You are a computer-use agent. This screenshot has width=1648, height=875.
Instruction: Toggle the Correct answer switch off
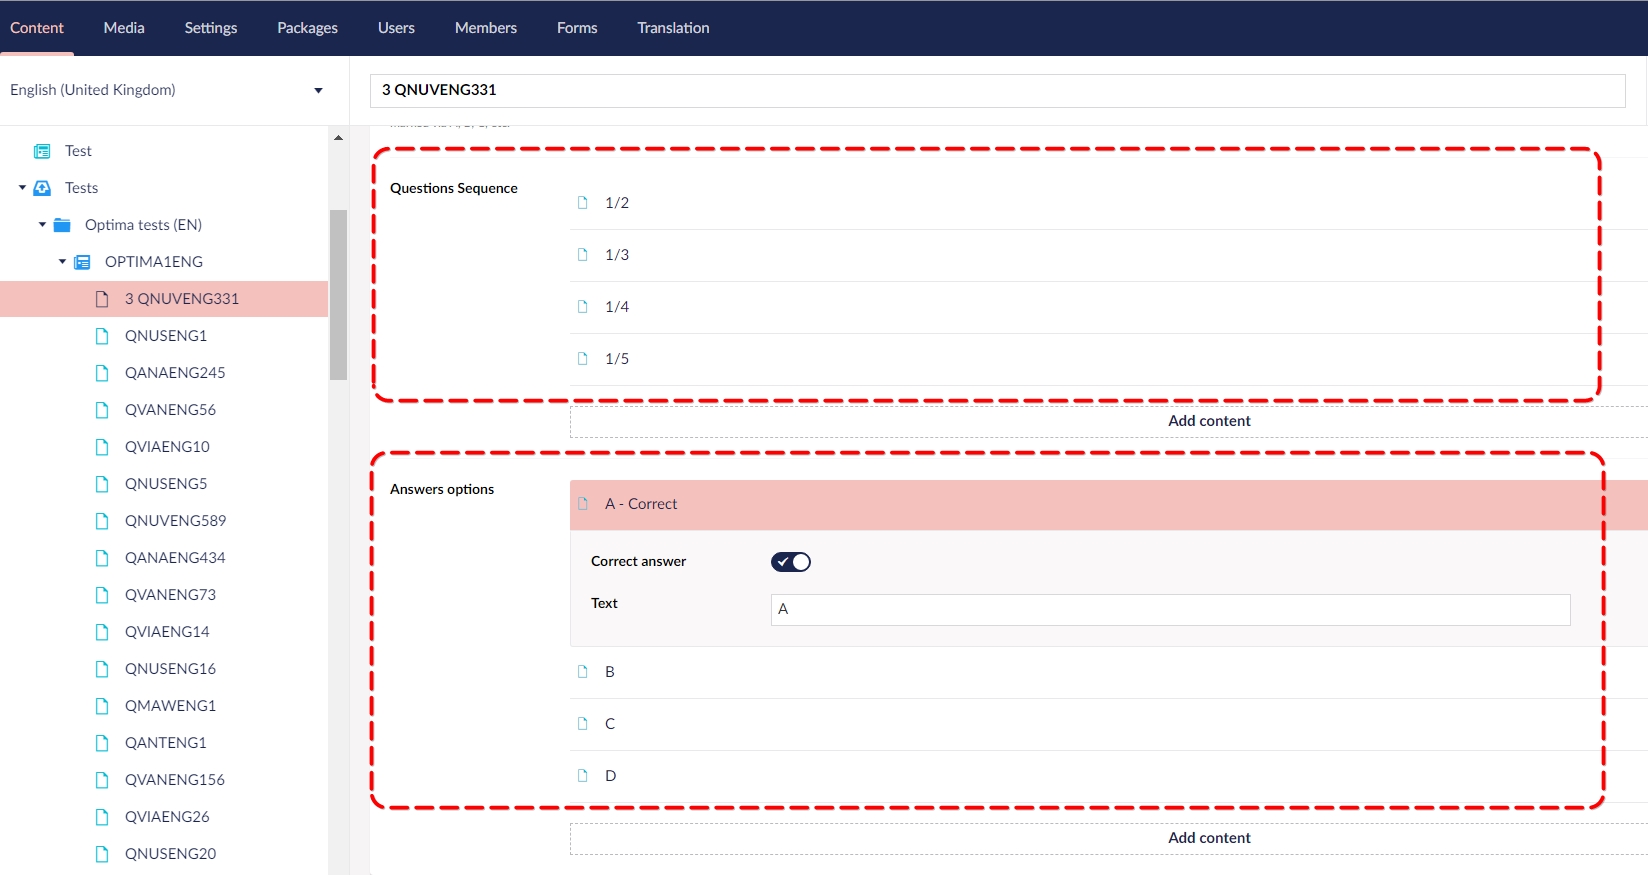(x=791, y=562)
